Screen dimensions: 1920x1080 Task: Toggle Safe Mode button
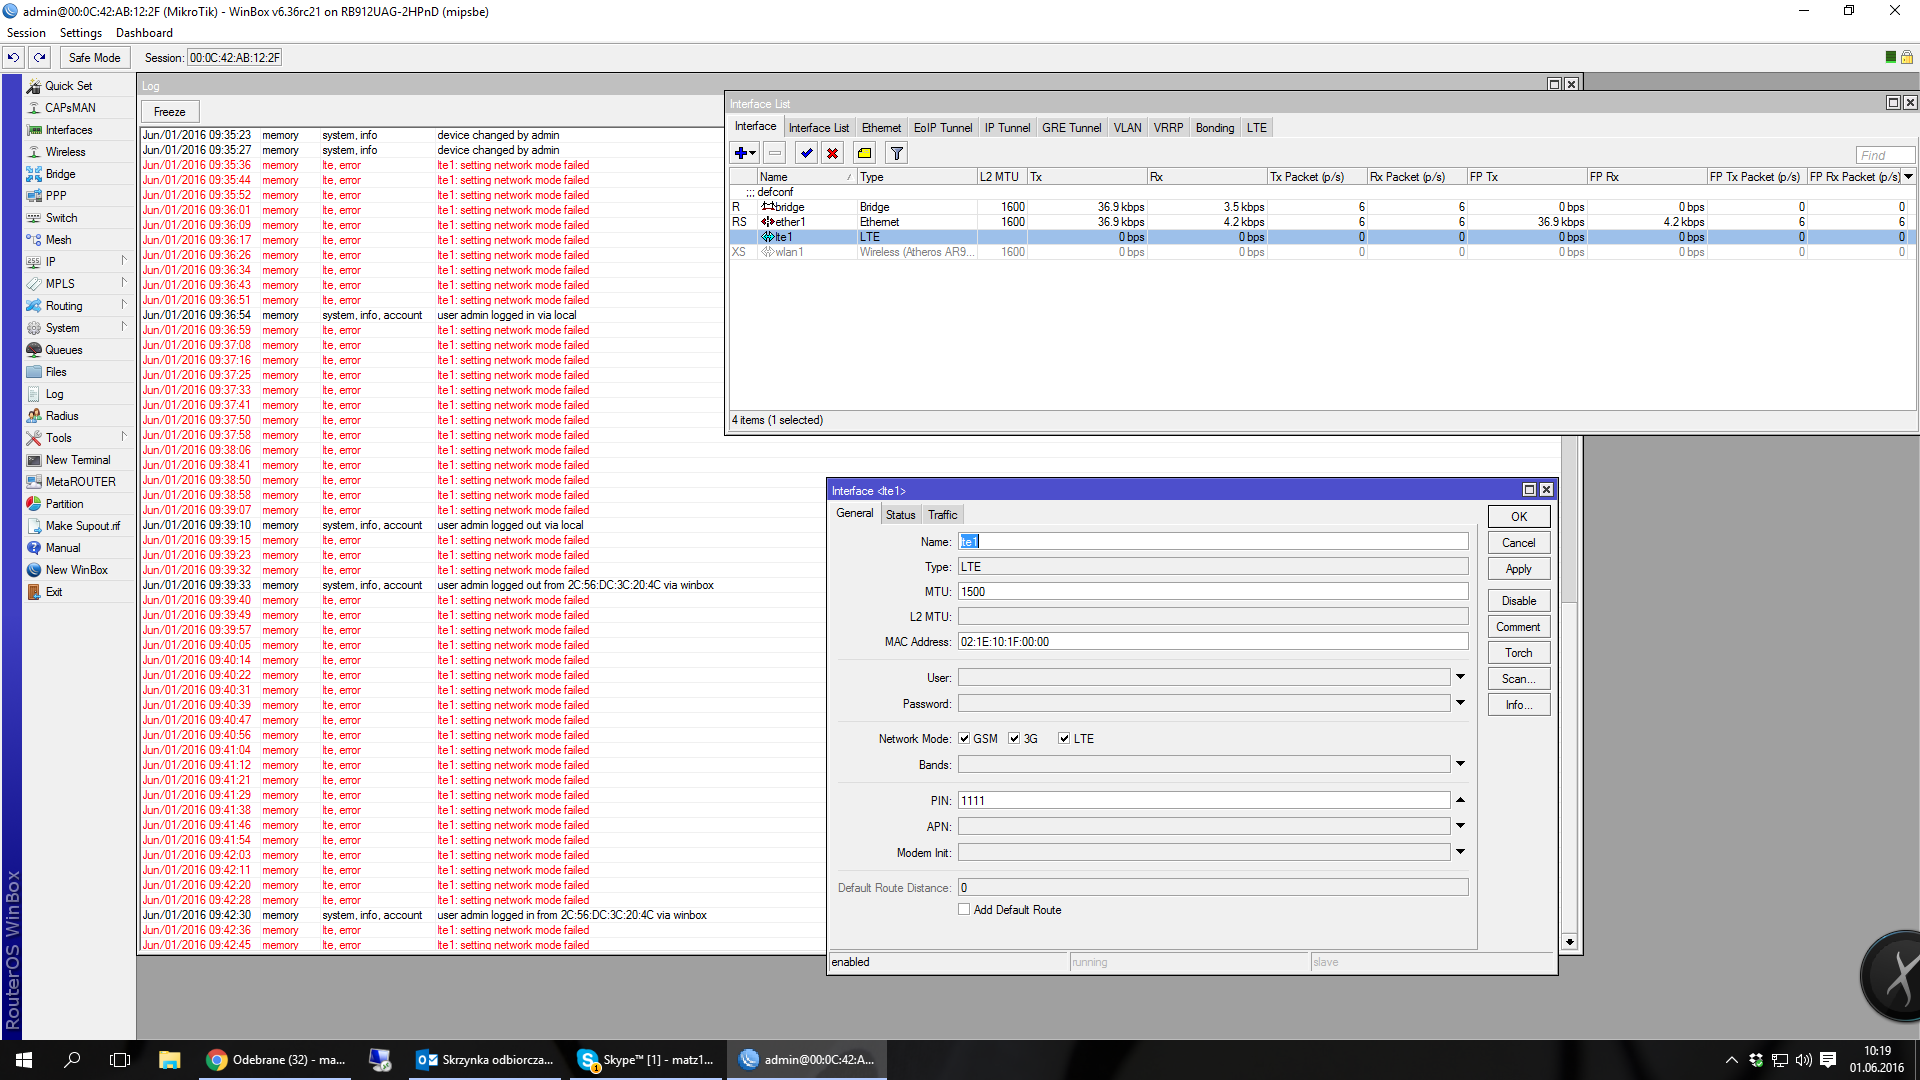tap(94, 57)
